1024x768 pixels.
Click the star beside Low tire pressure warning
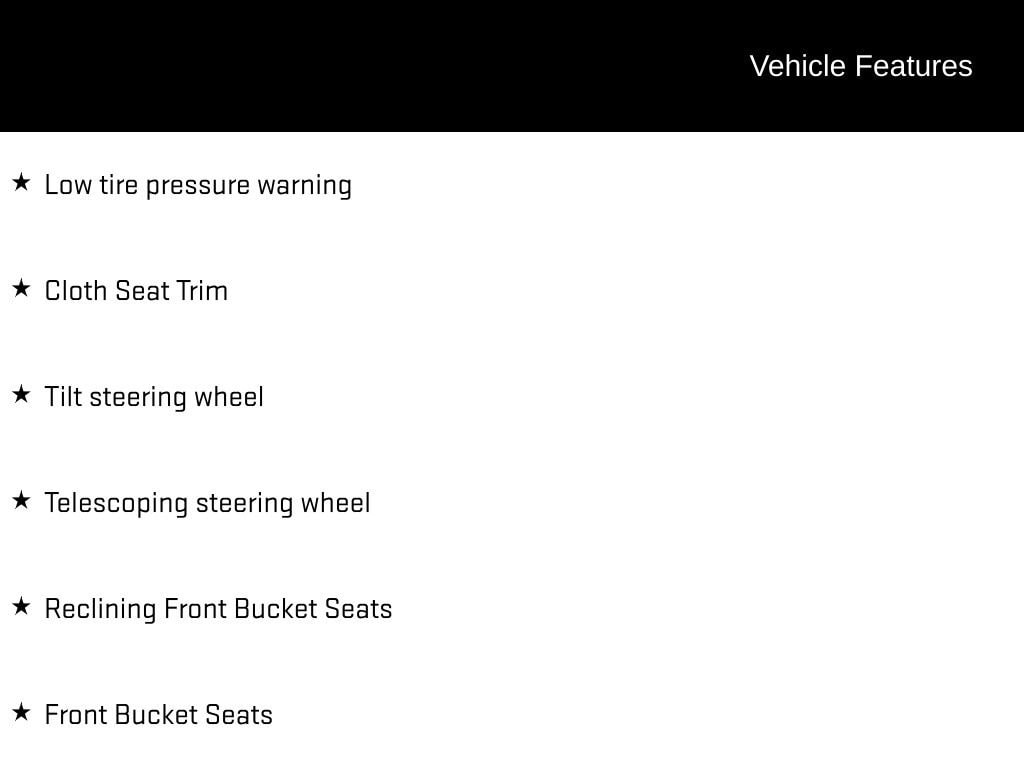(21, 182)
